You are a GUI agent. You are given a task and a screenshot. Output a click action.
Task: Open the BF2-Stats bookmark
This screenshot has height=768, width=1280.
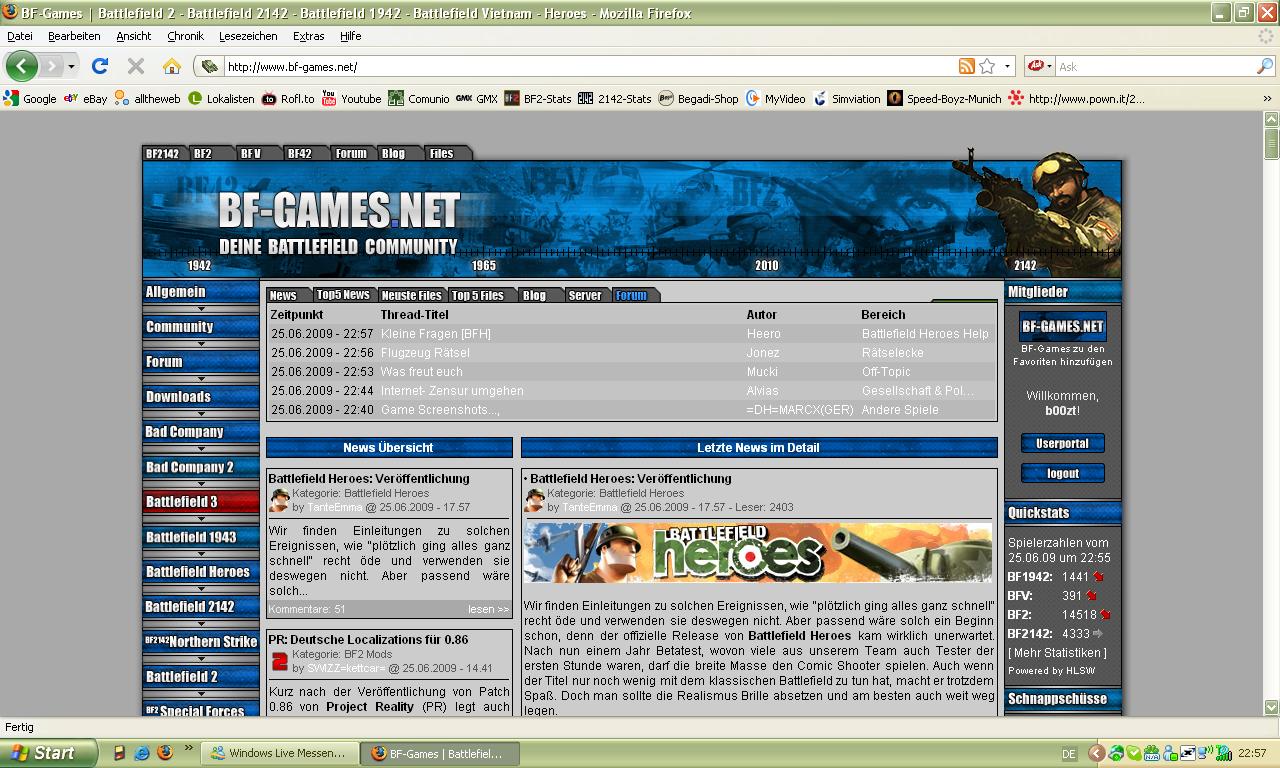point(538,98)
